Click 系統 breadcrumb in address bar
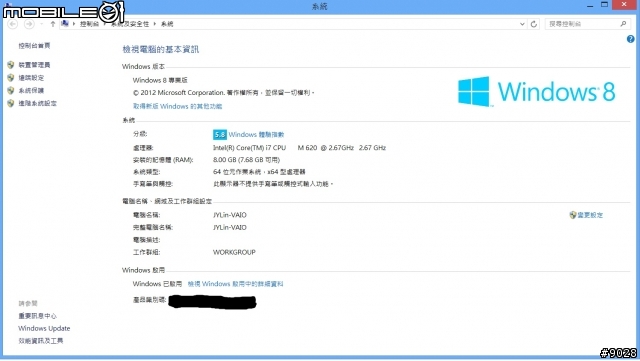 pos(167,24)
